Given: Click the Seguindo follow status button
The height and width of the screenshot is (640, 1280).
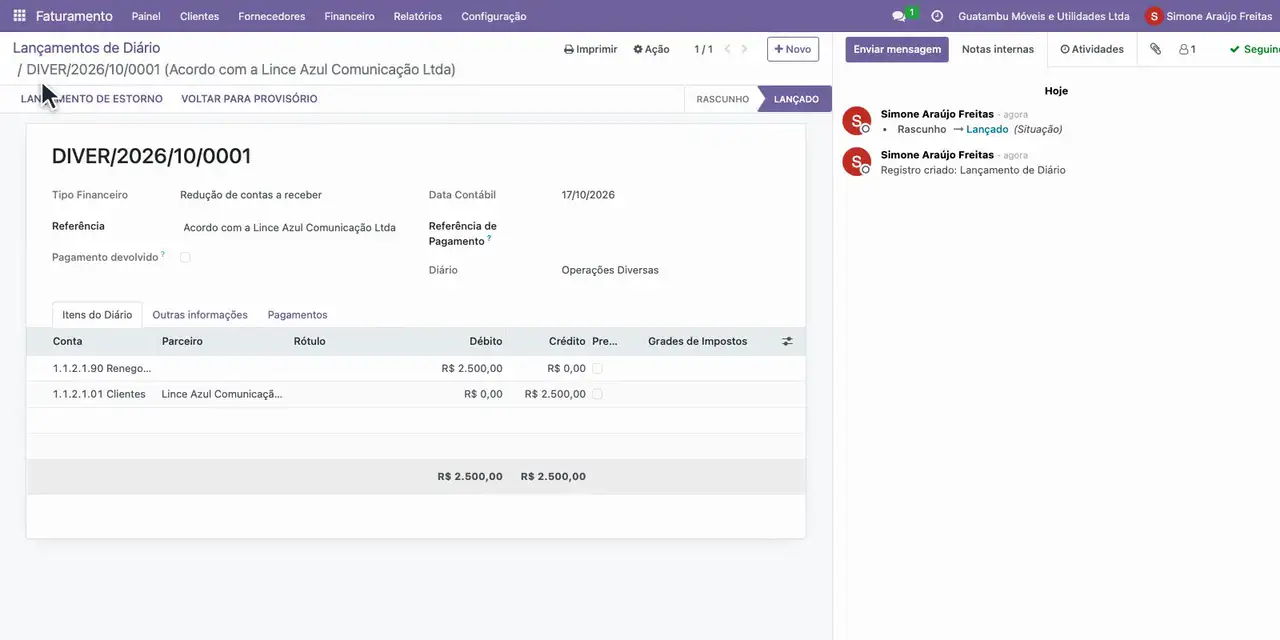Looking at the screenshot, I should click(1254, 49).
